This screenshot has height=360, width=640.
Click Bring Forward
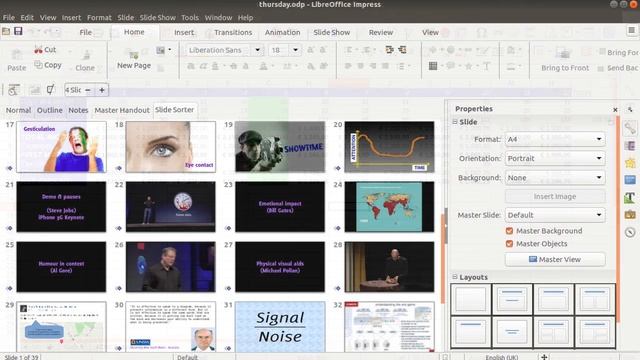[618, 52]
